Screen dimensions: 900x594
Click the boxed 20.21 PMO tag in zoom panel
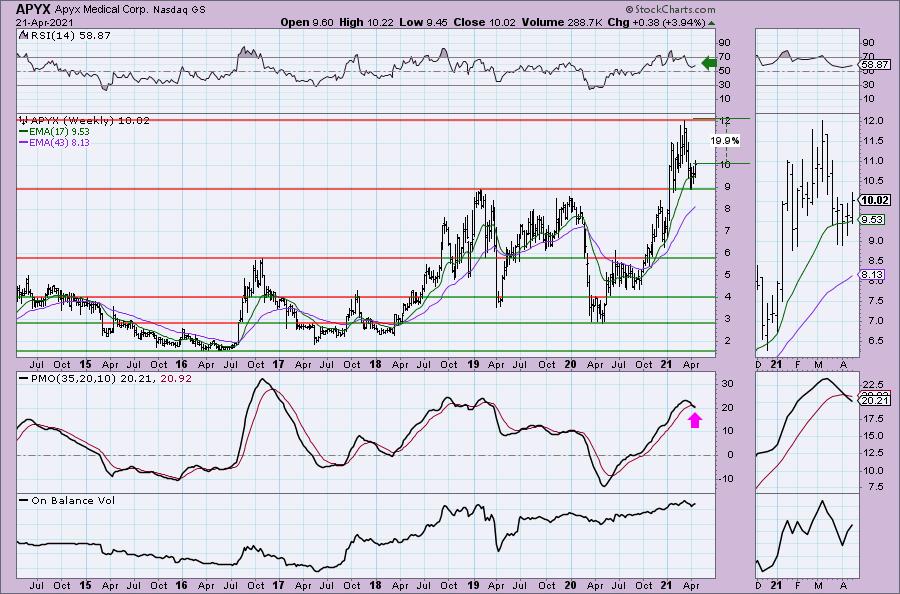pos(875,401)
